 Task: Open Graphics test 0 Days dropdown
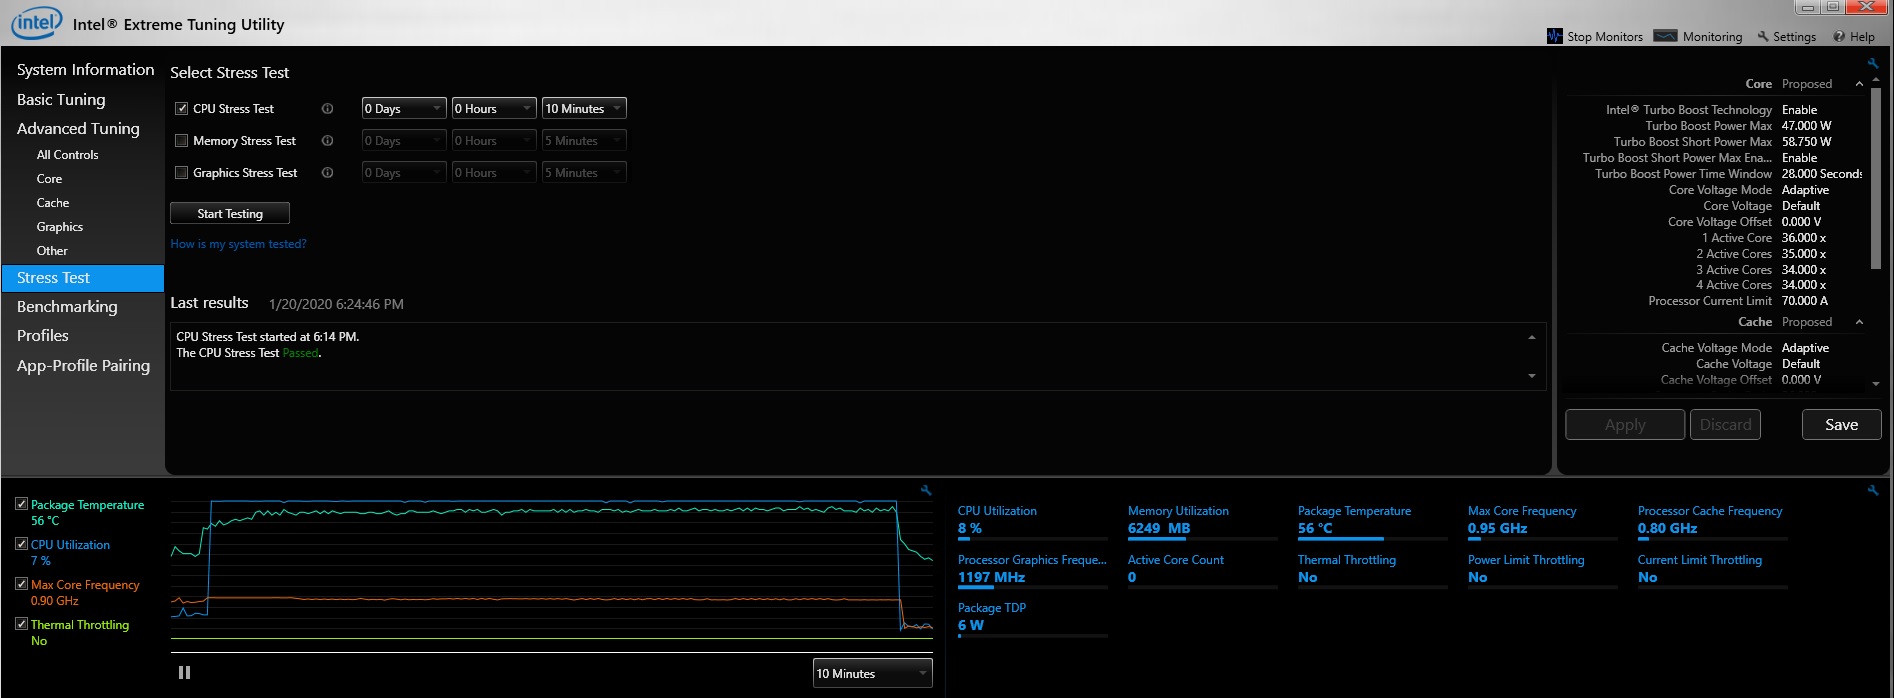tap(404, 173)
